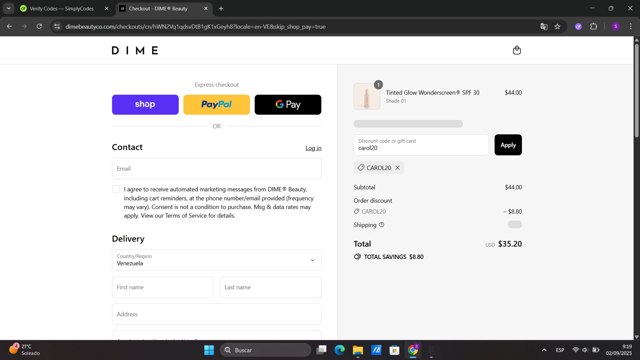This screenshot has height=360, width=640.
Task: Click the TOTAL SAVINGS $8.80 text
Action: tap(393, 257)
